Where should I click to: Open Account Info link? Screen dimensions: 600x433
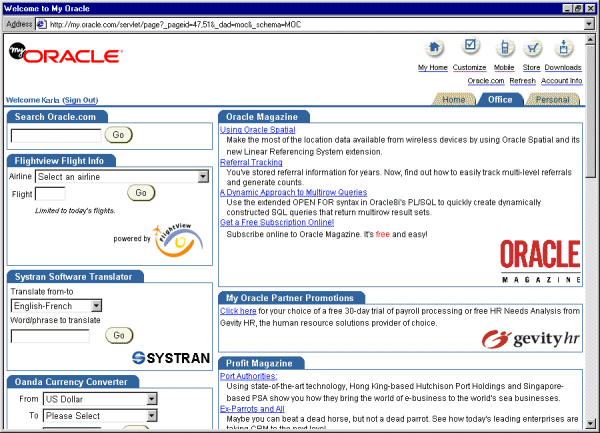tap(561, 81)
